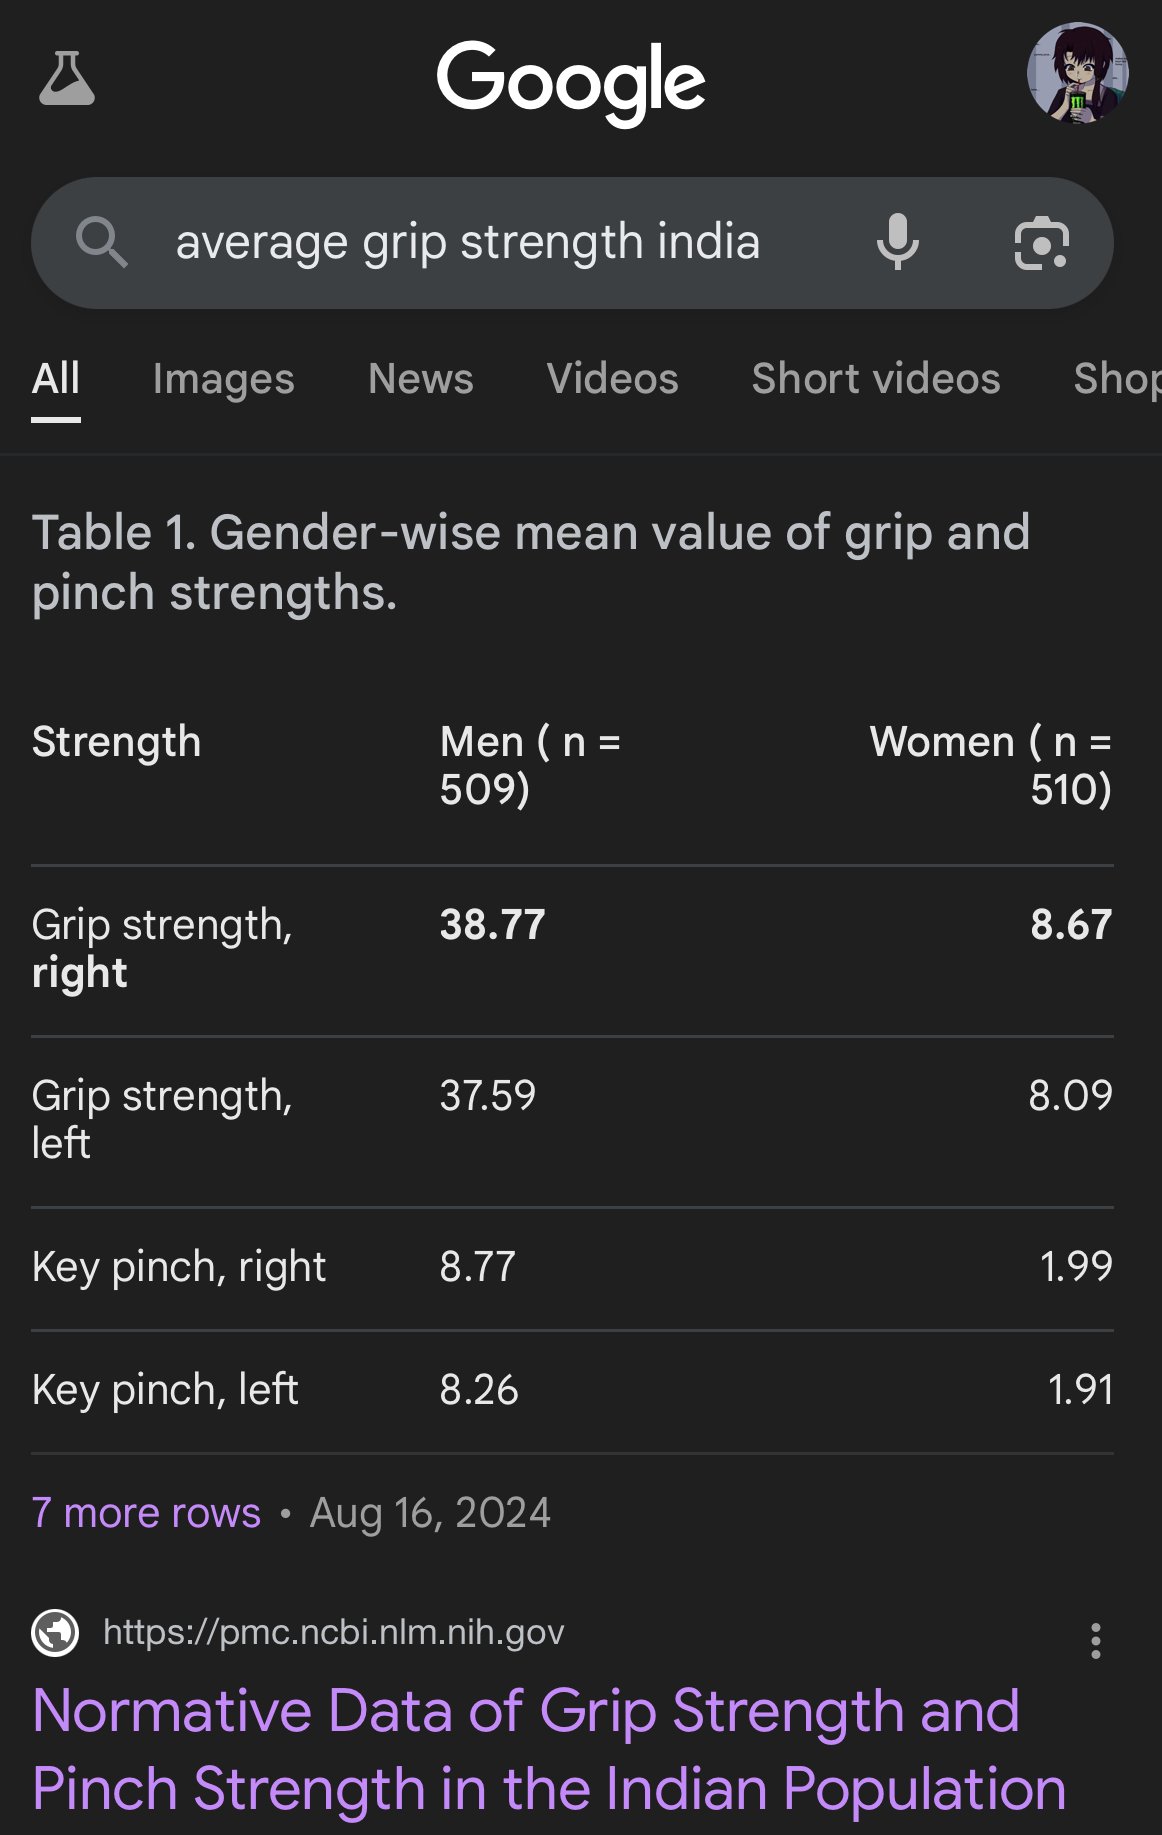The width and height of the screenshot is (1162, 1835).
Task: Expand table with 7 more rows
Action: click(146, 1513)
